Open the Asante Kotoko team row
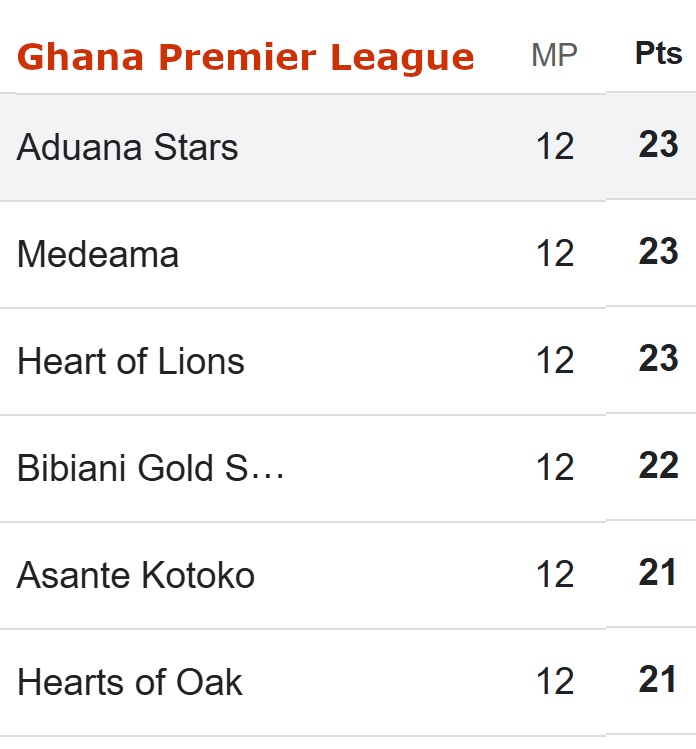696x749 pixels. 136,576
